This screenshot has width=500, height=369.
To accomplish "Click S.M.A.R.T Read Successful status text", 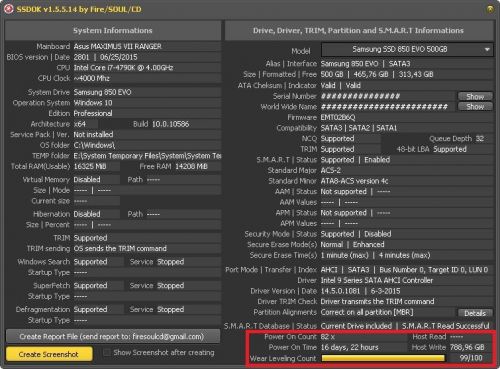I will click(x=446, y=326).
